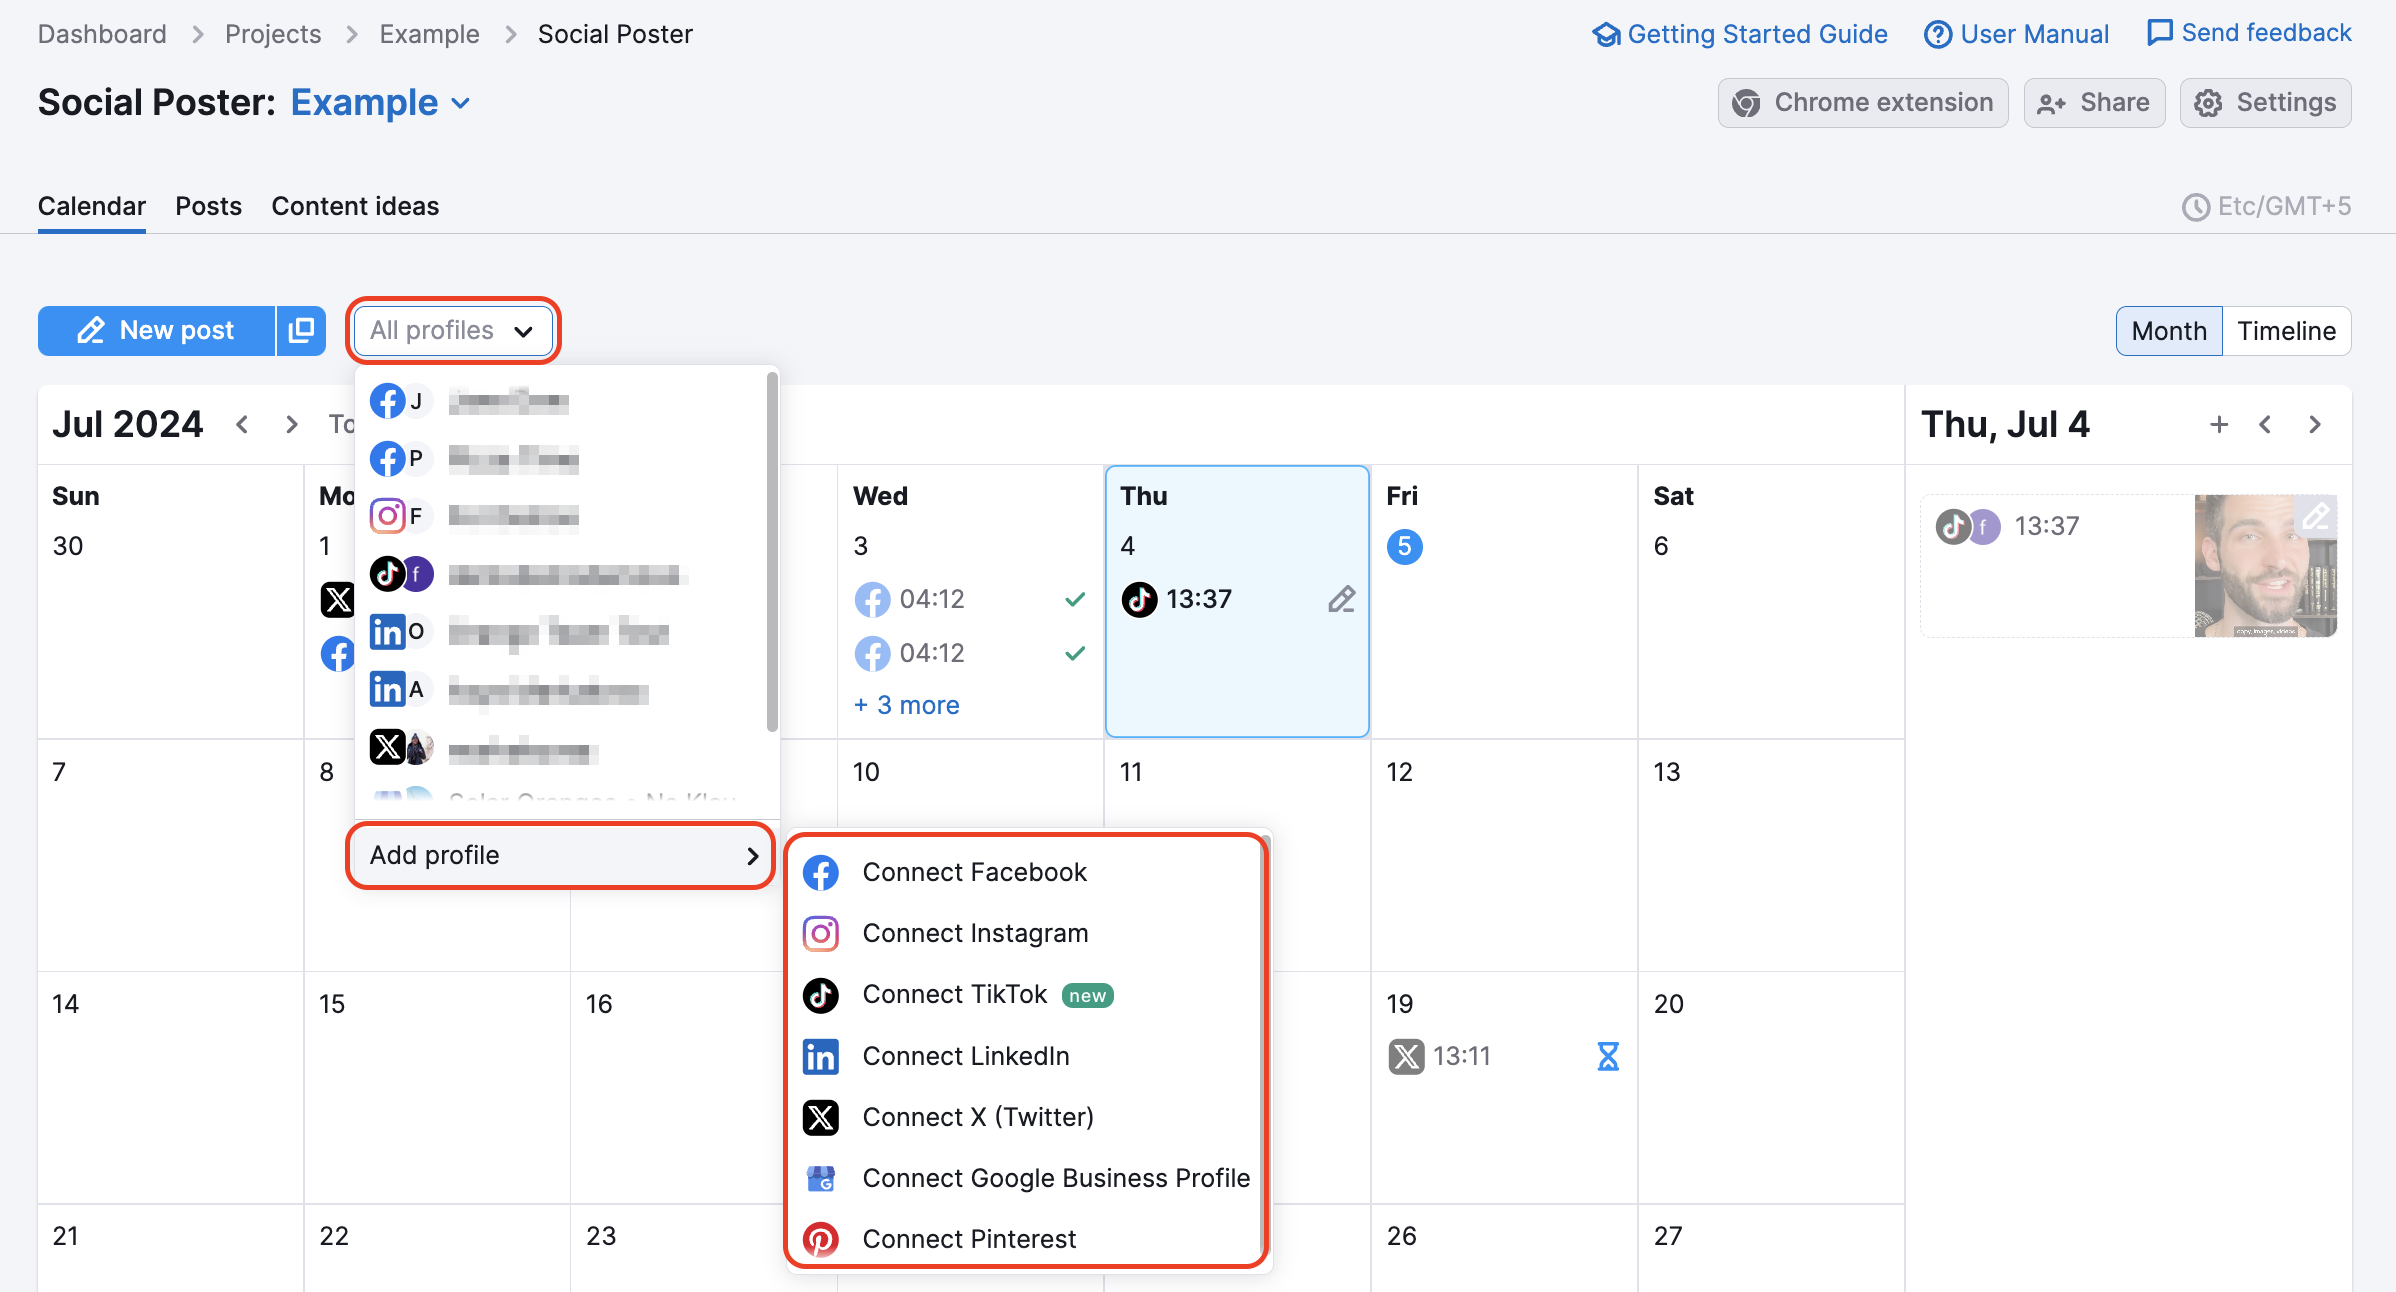Viewport: 2396px width, 1292px height.
Task: Open the All profiles dropdown
Action: [453, 331]
